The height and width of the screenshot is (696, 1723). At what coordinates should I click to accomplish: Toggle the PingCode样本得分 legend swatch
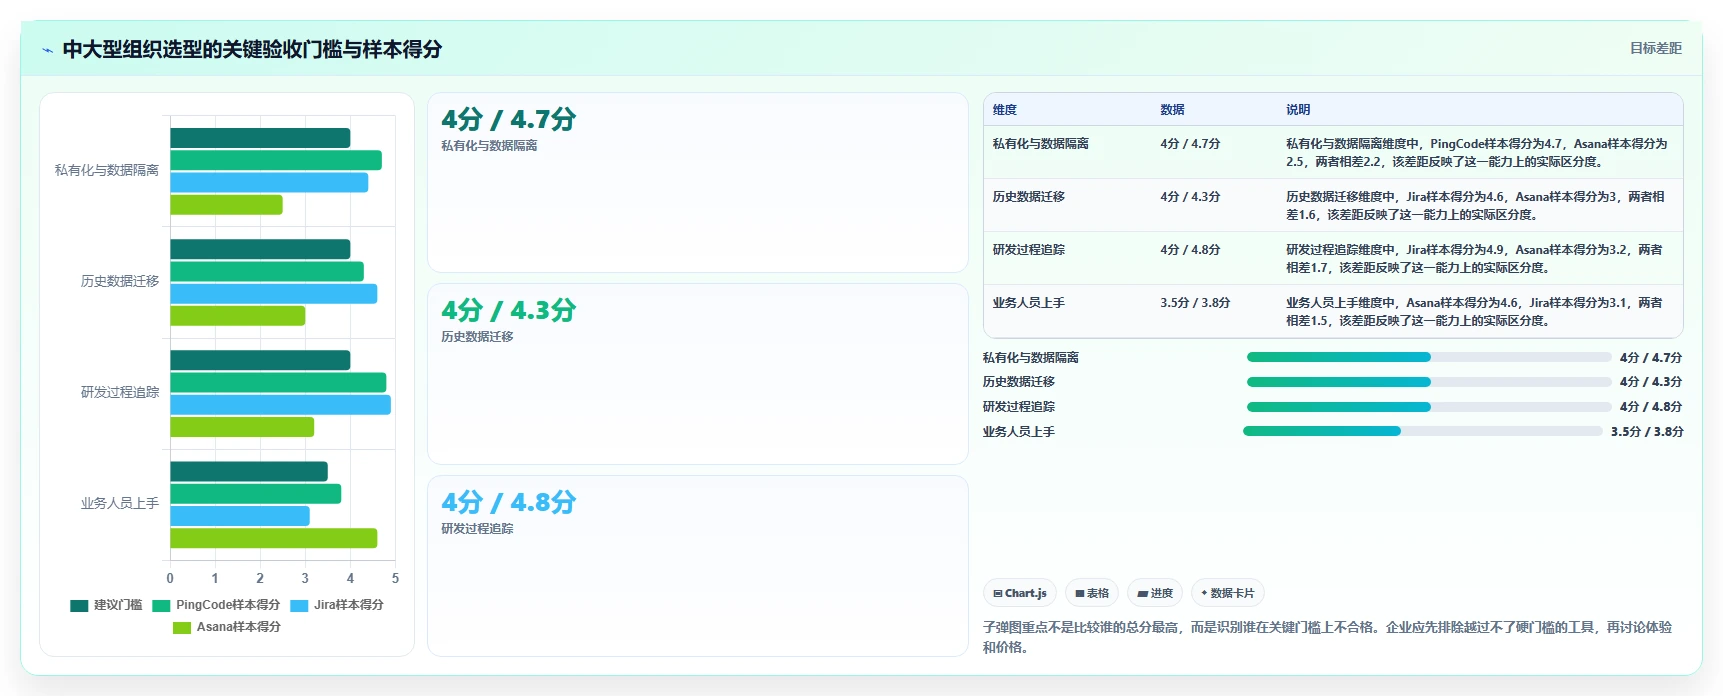[x=161, y=605]
